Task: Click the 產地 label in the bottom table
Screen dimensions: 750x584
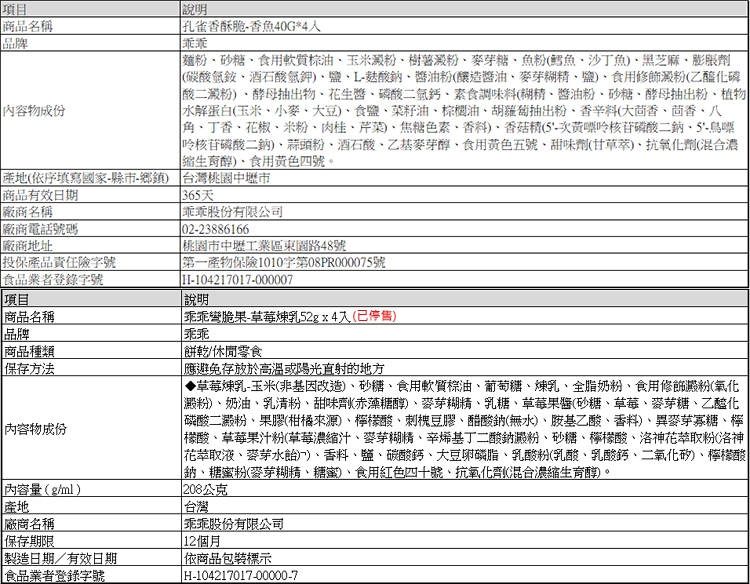Action: tap(16, 507)
